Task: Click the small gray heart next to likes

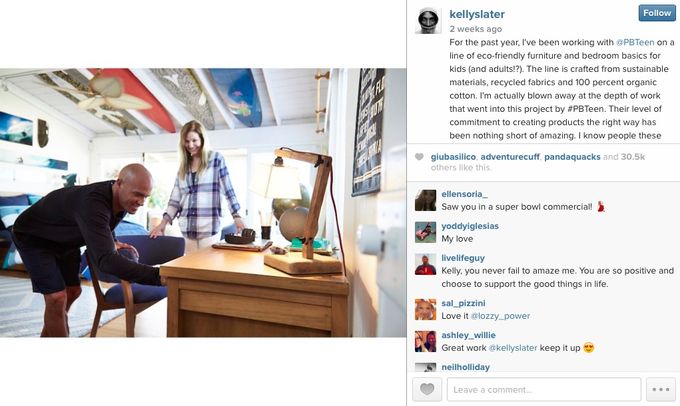Action: click(x=419, y=157)
